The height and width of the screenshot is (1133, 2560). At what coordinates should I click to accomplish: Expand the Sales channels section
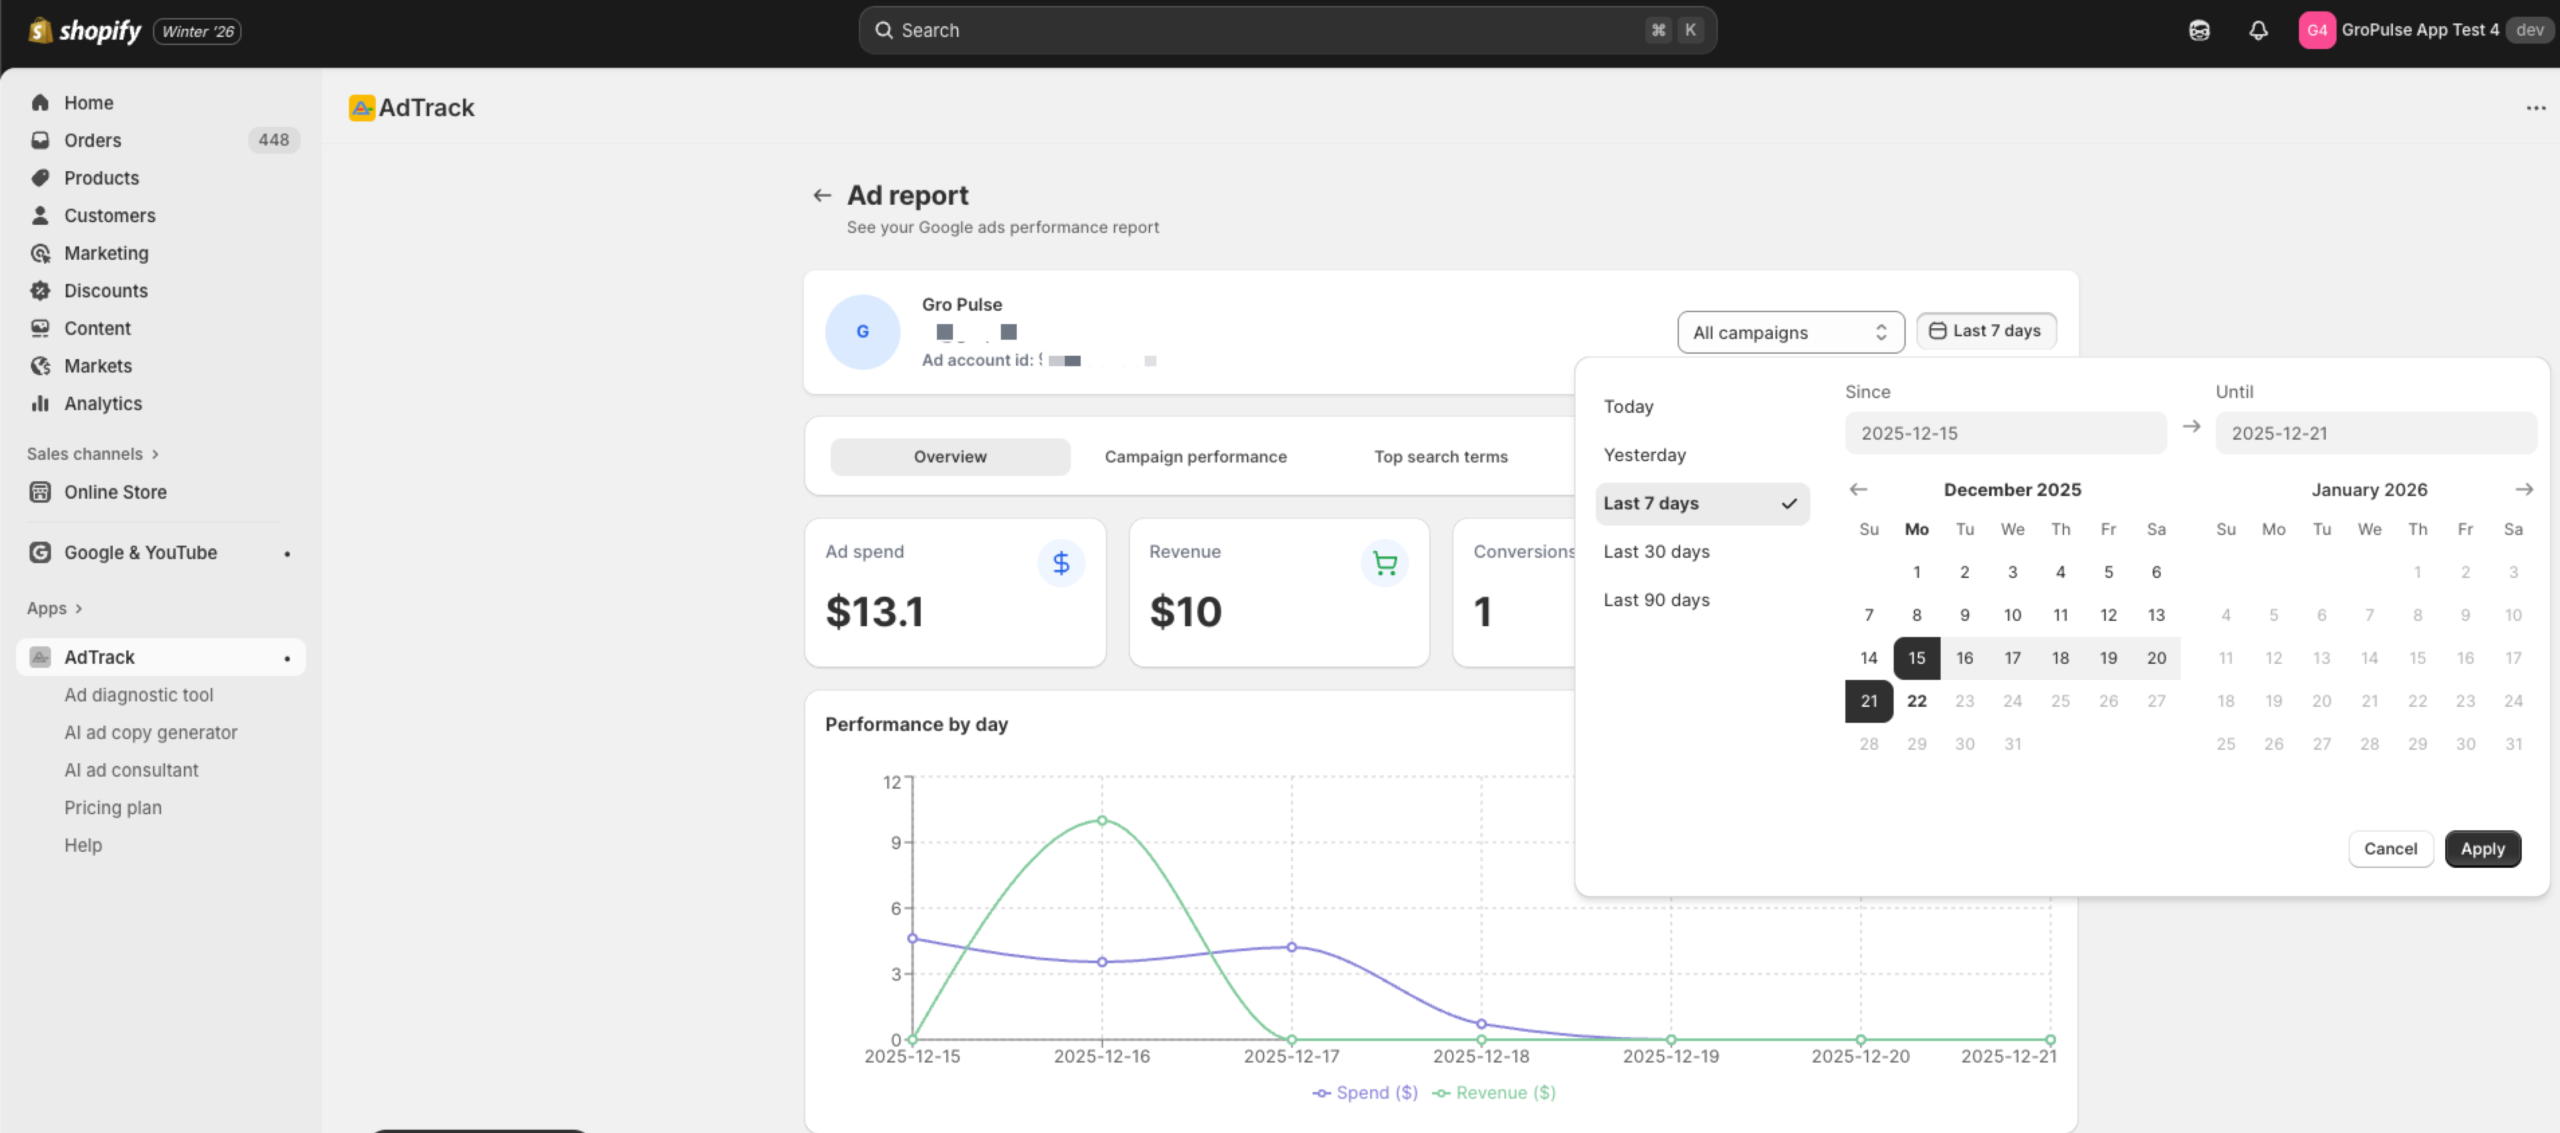[92, 454]
